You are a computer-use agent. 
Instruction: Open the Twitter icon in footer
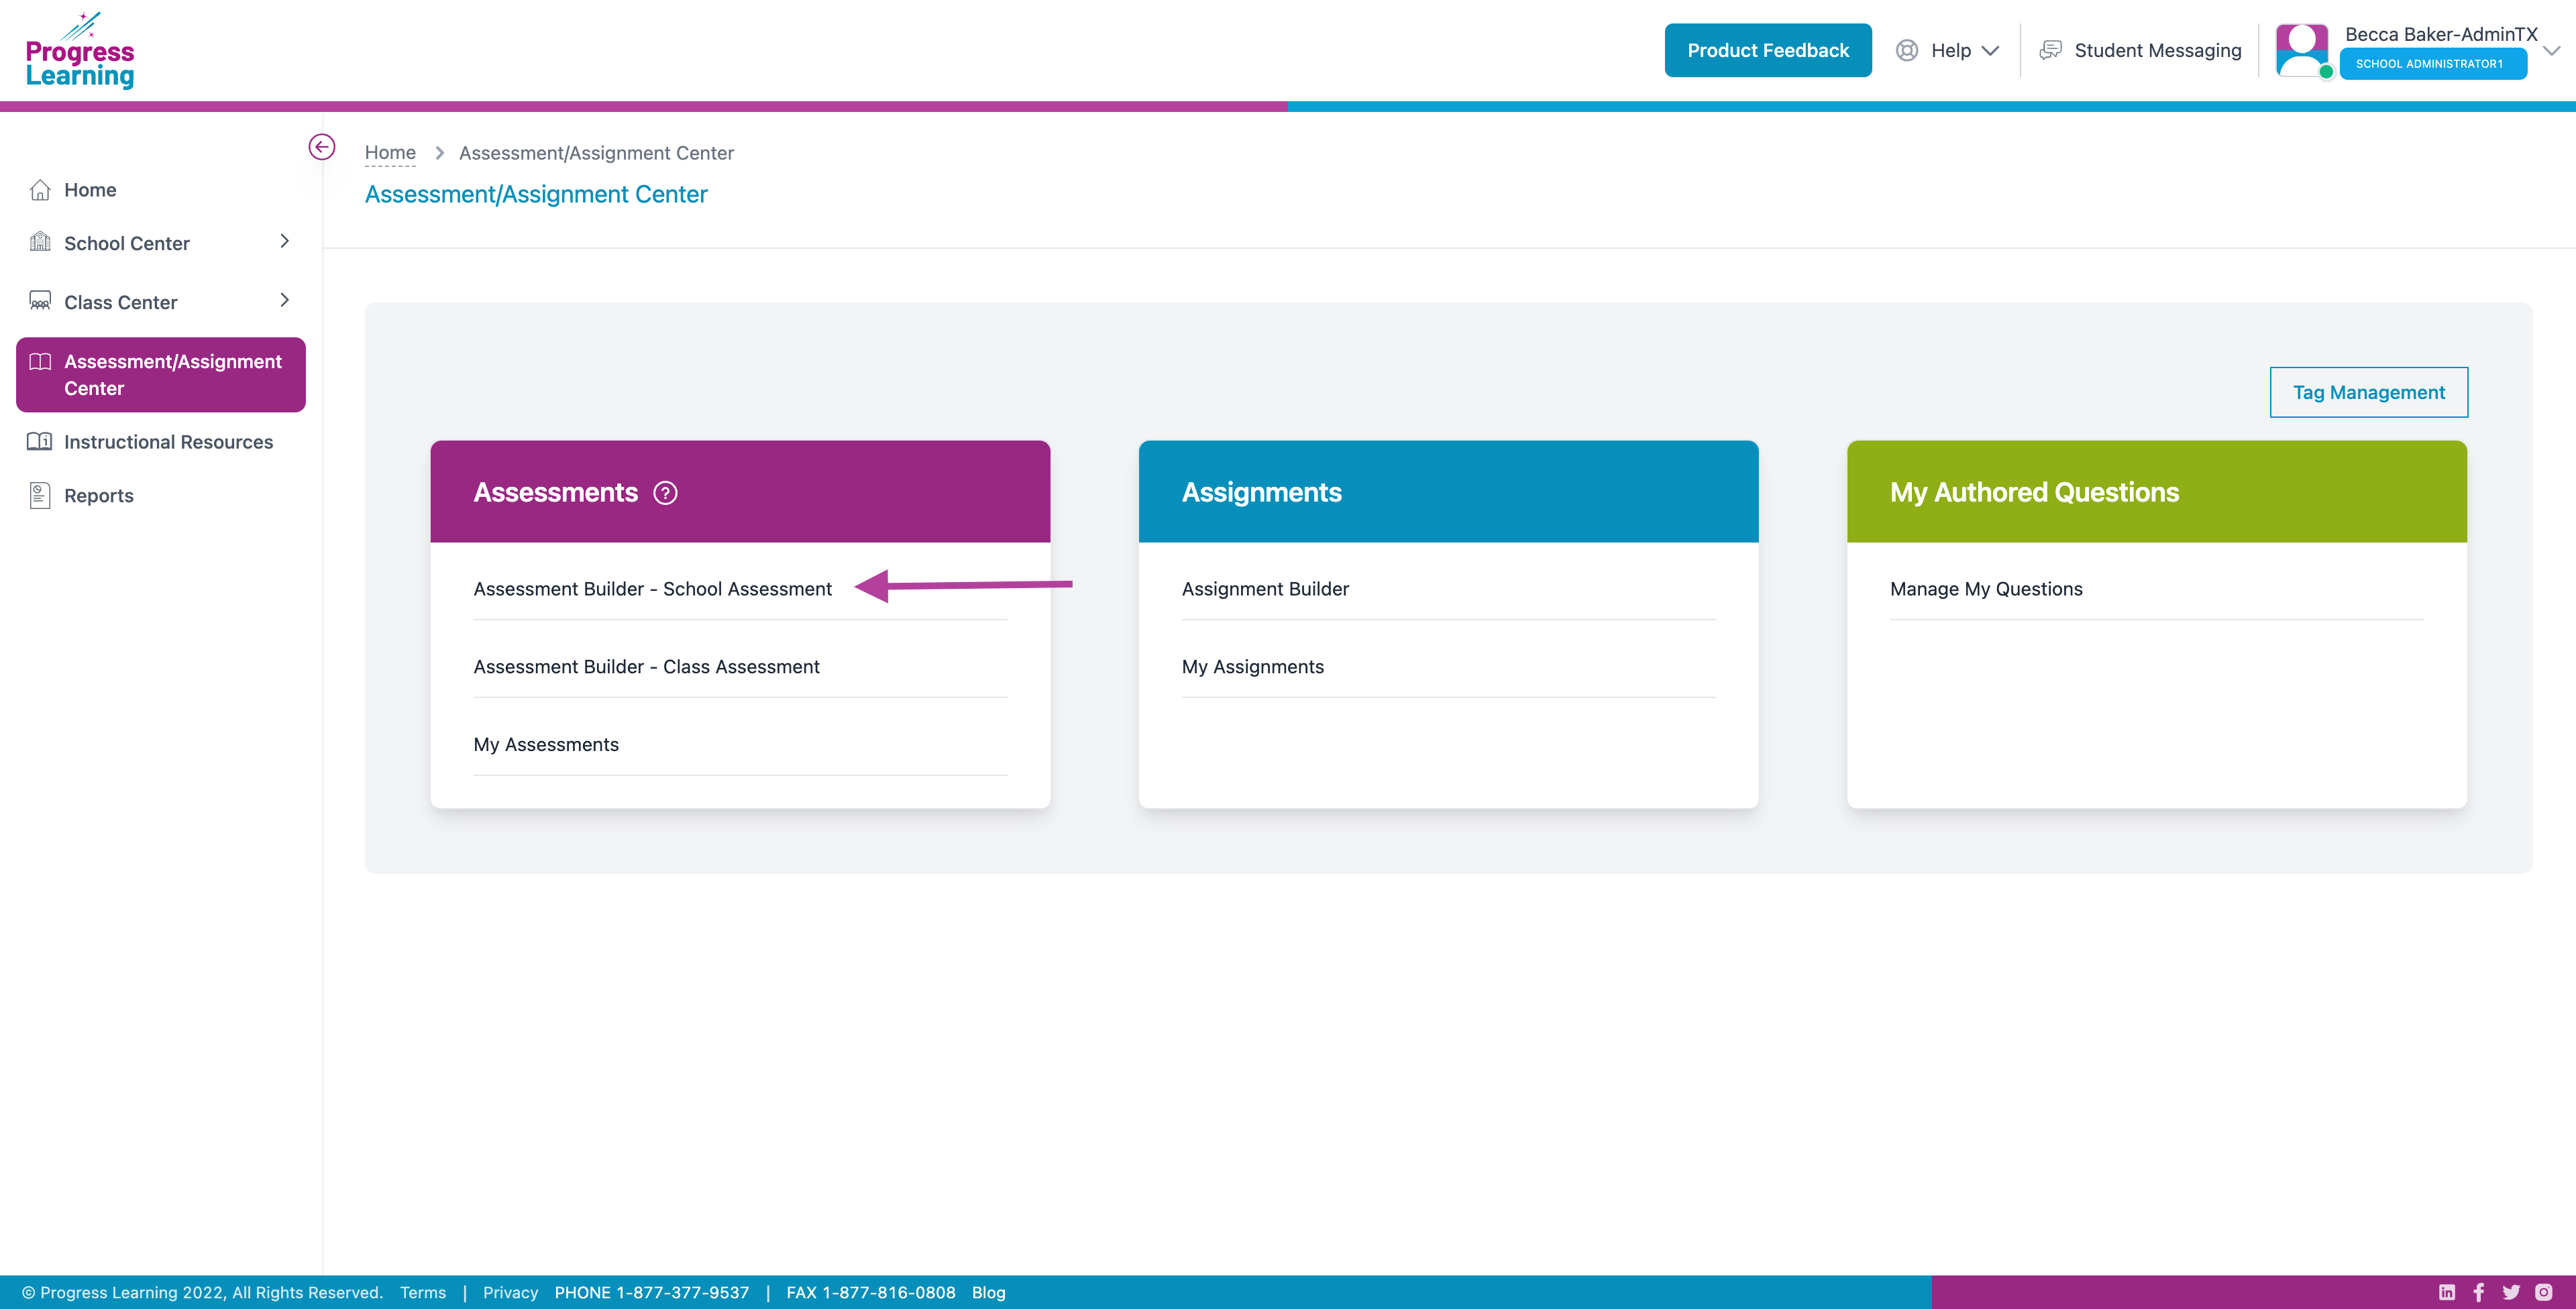coord(2511,1292)
